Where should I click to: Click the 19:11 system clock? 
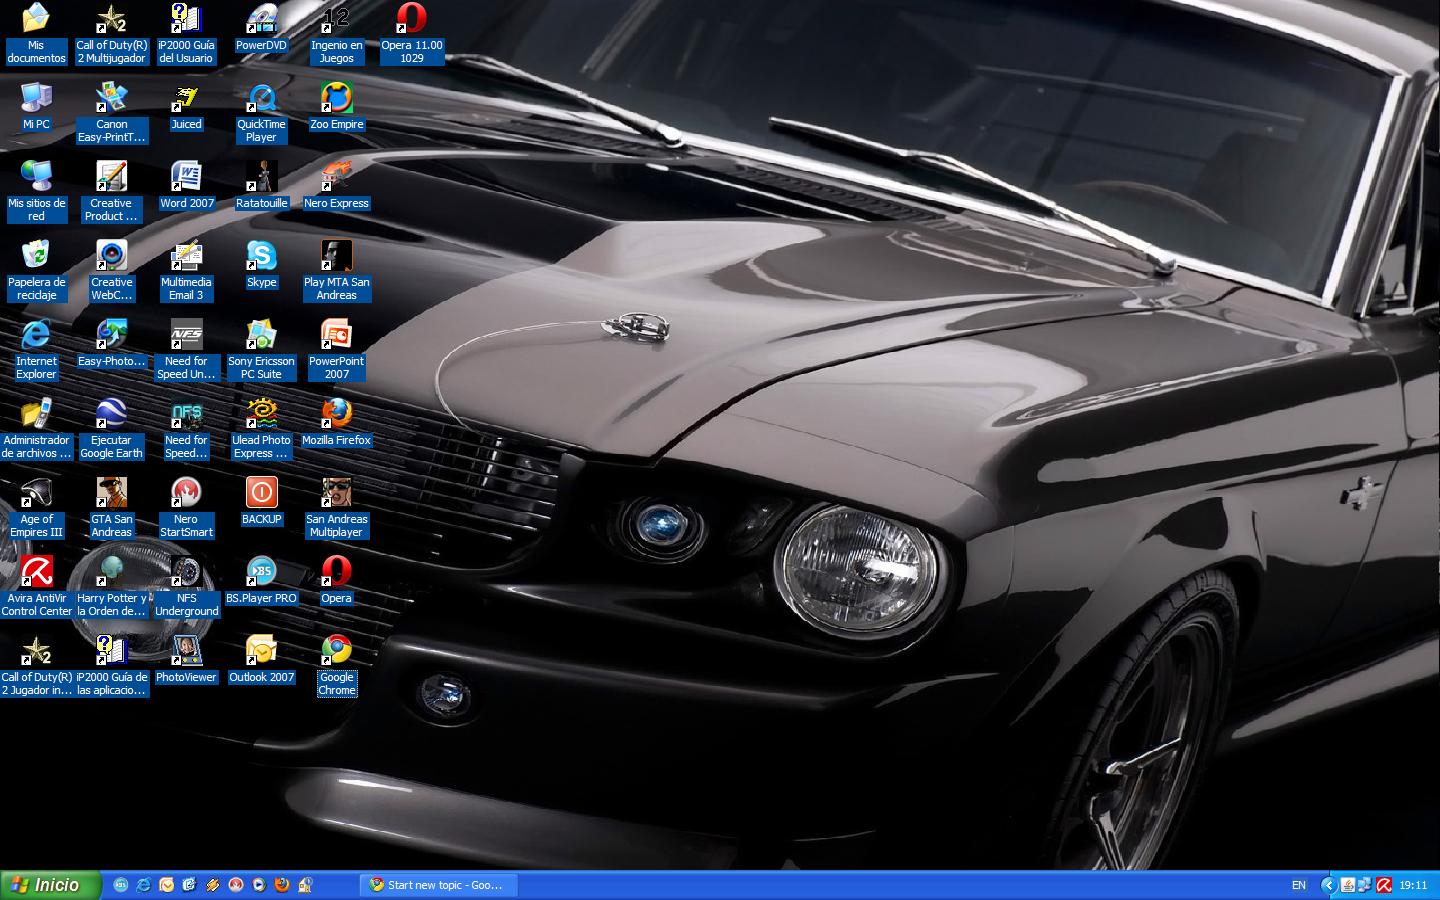tap(1413, 885)
